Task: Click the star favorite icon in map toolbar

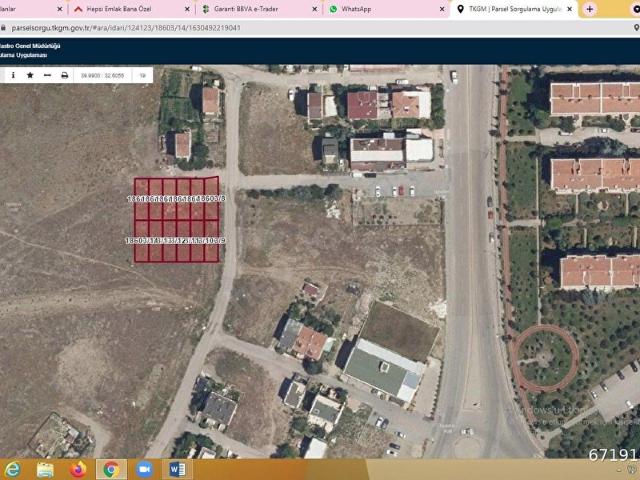Action: (x=30, y=75)
